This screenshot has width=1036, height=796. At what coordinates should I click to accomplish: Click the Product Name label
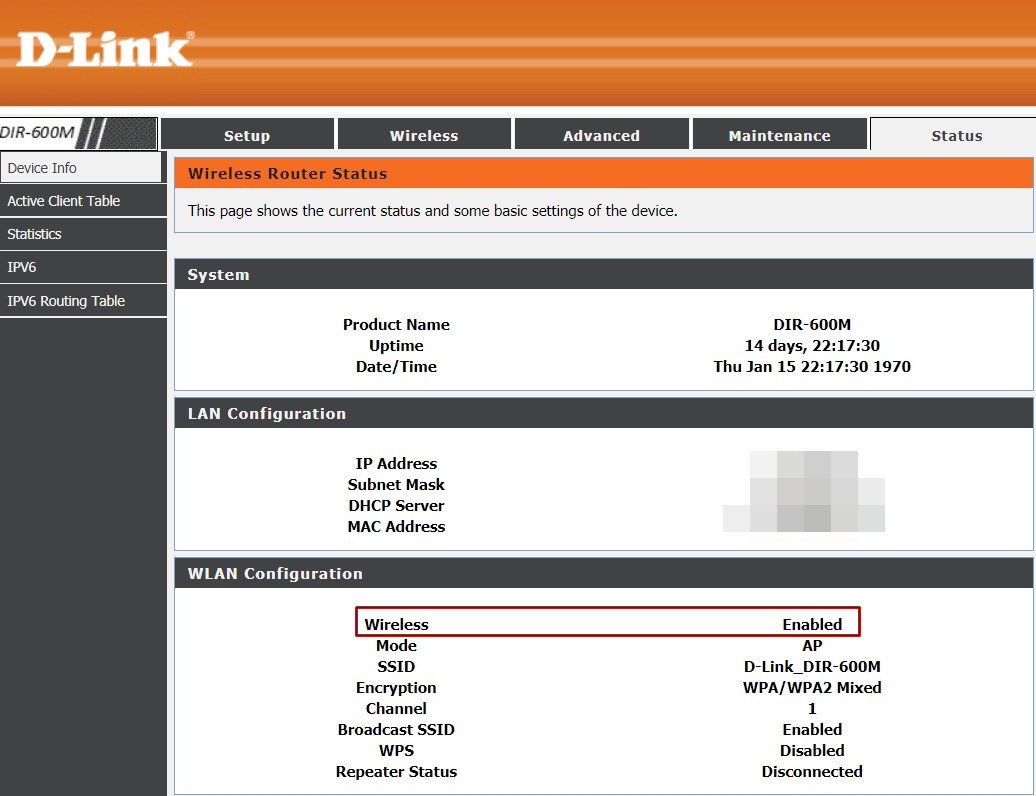[x=396, y=324]
